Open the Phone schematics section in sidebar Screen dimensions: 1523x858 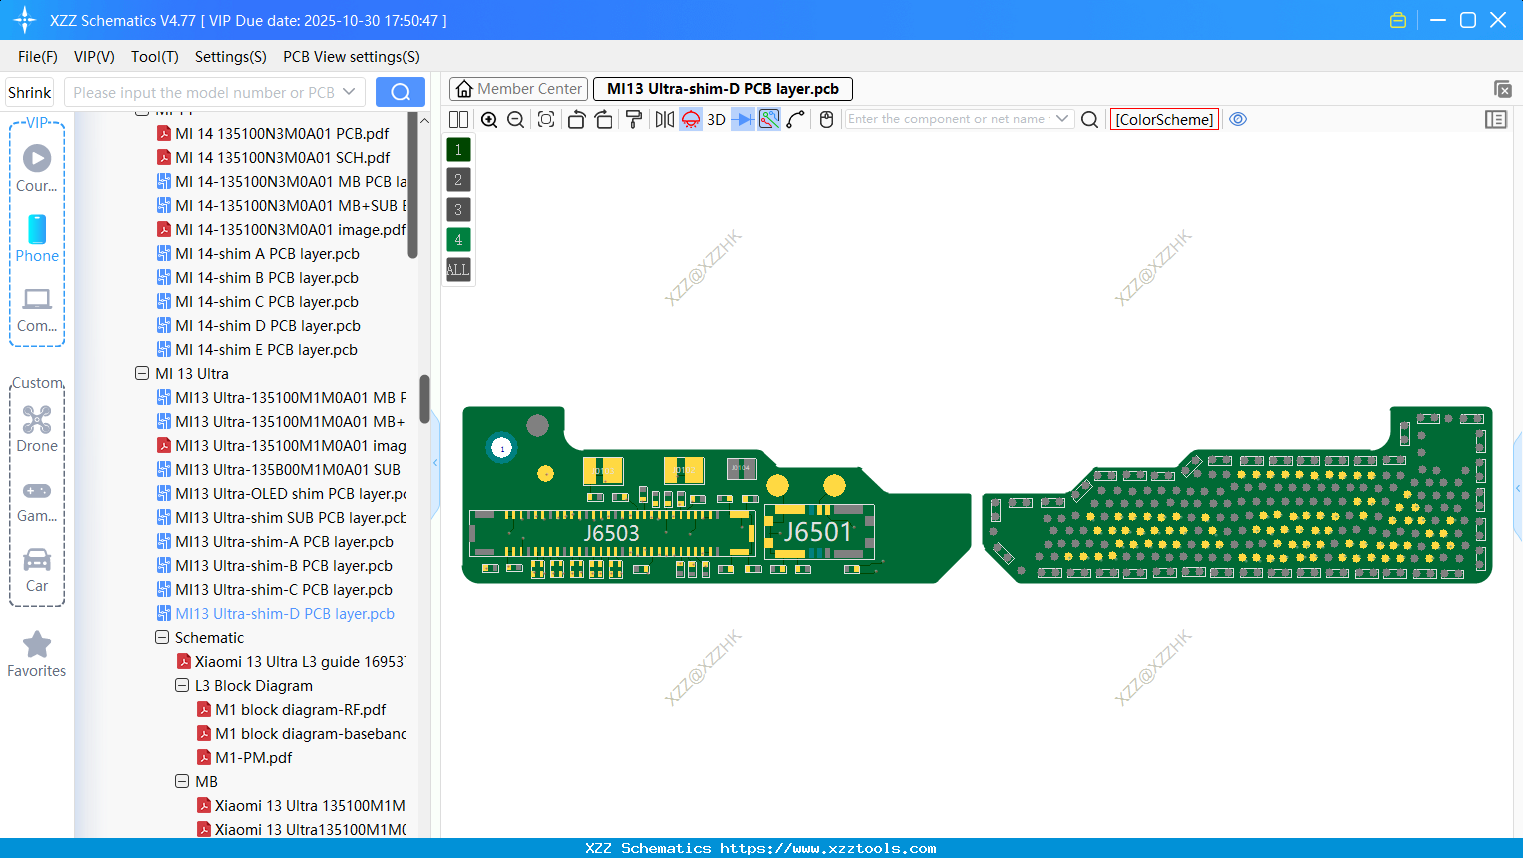[37, 240]
